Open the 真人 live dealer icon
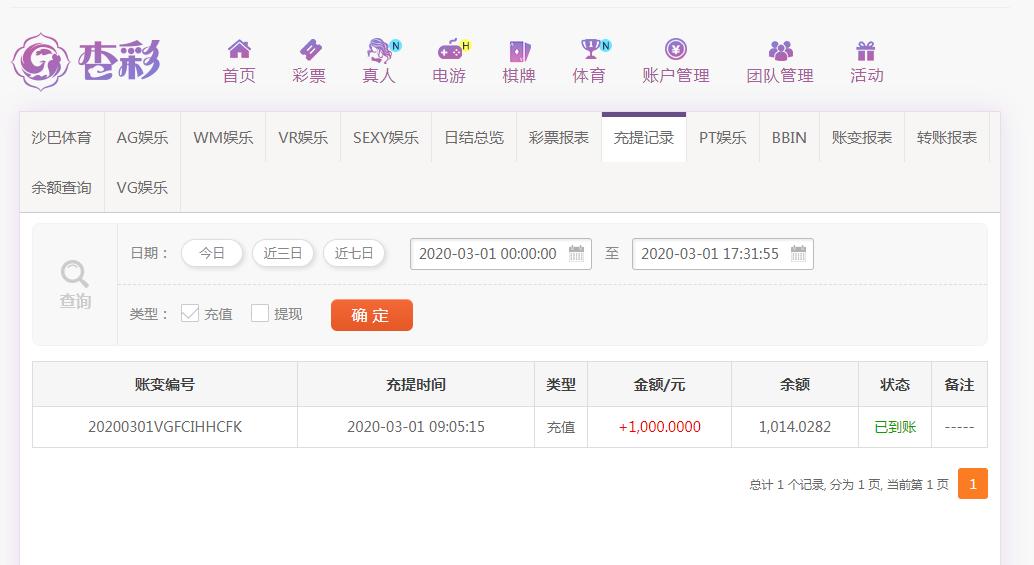 [x=380, y=49]
